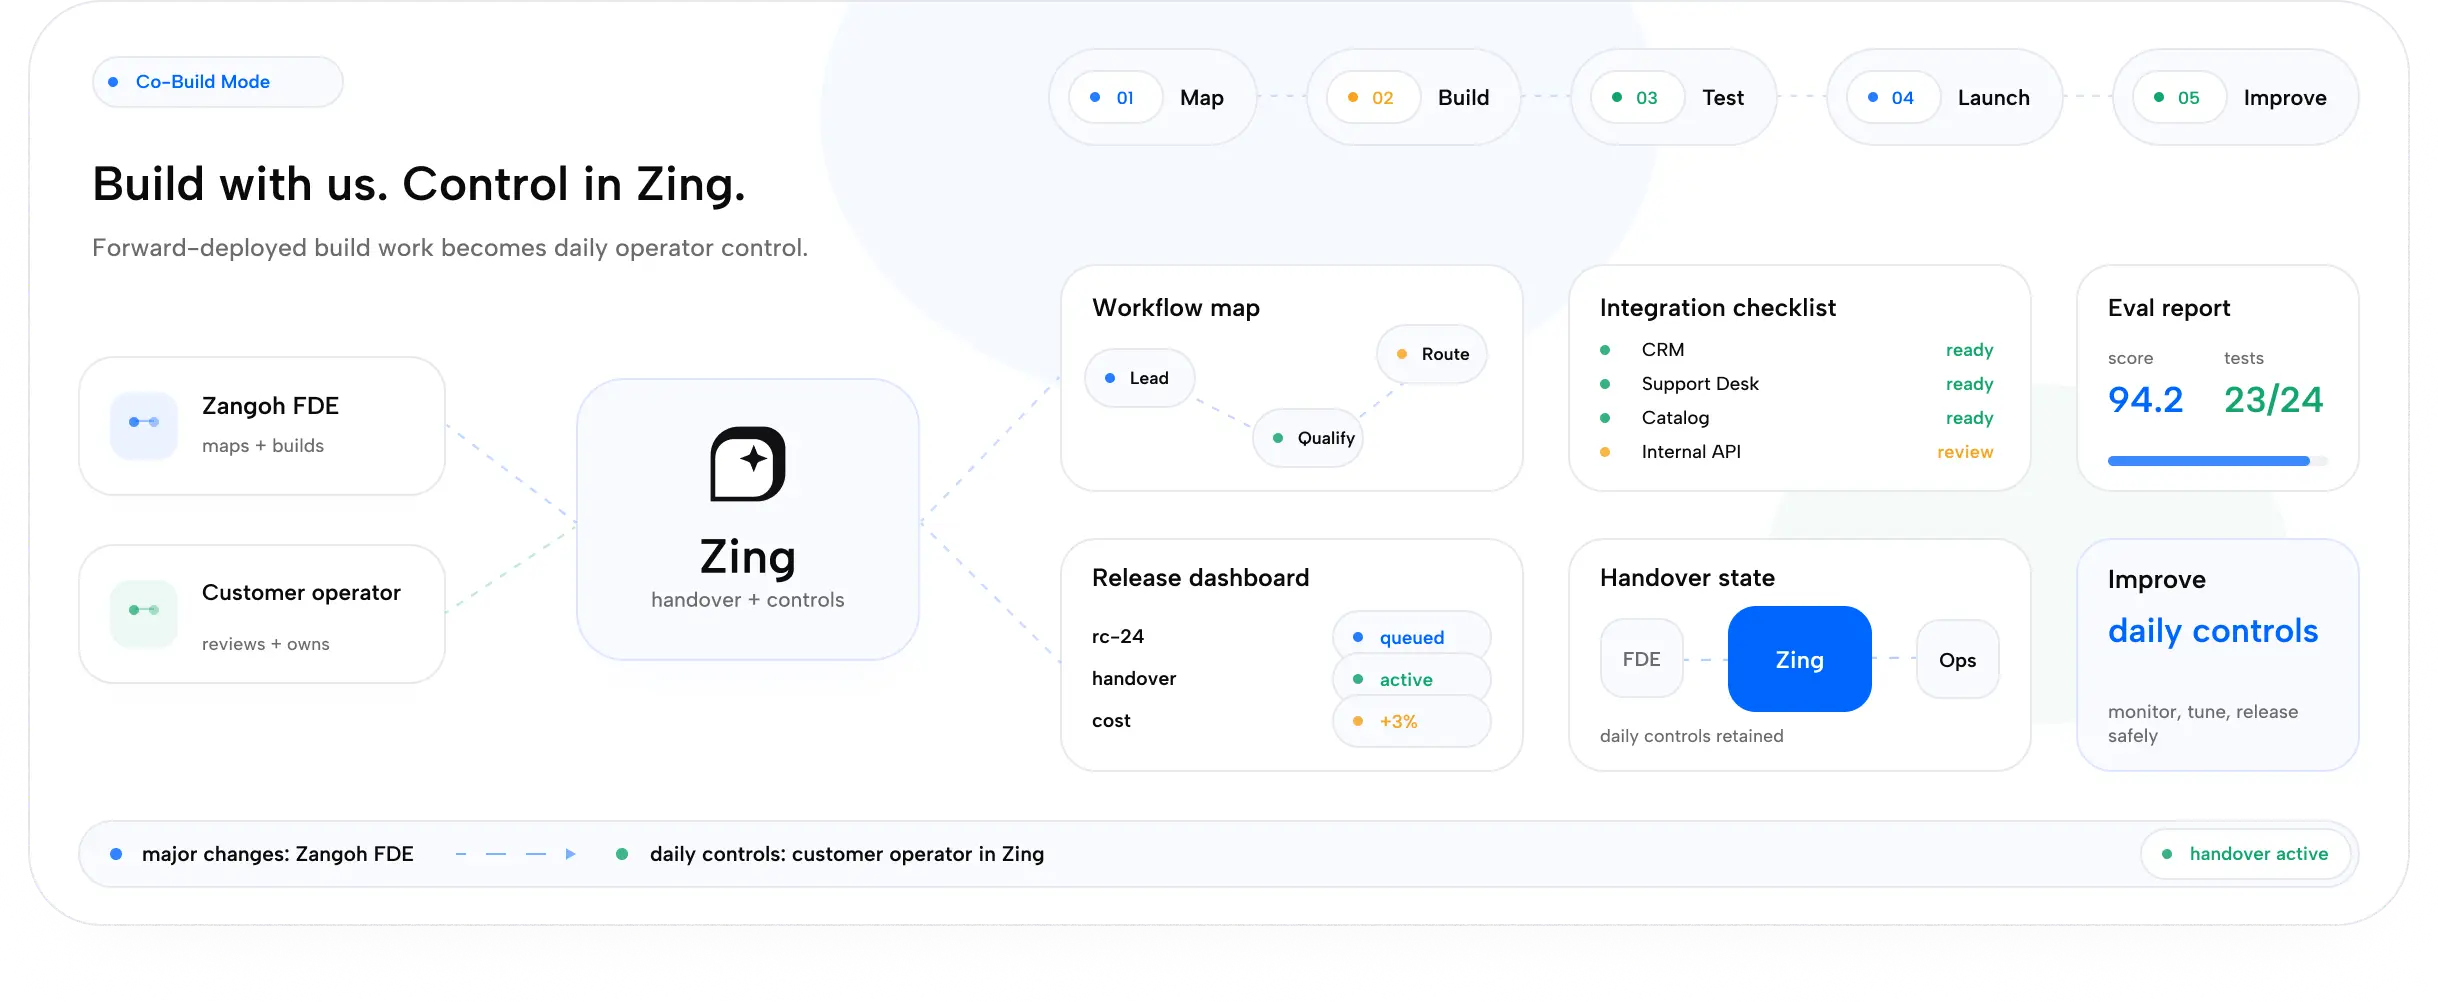The width and height of the screenshot is (2438, 1002).
Task: Click the Support Desk checklist row
Action: pos(1797,384)
